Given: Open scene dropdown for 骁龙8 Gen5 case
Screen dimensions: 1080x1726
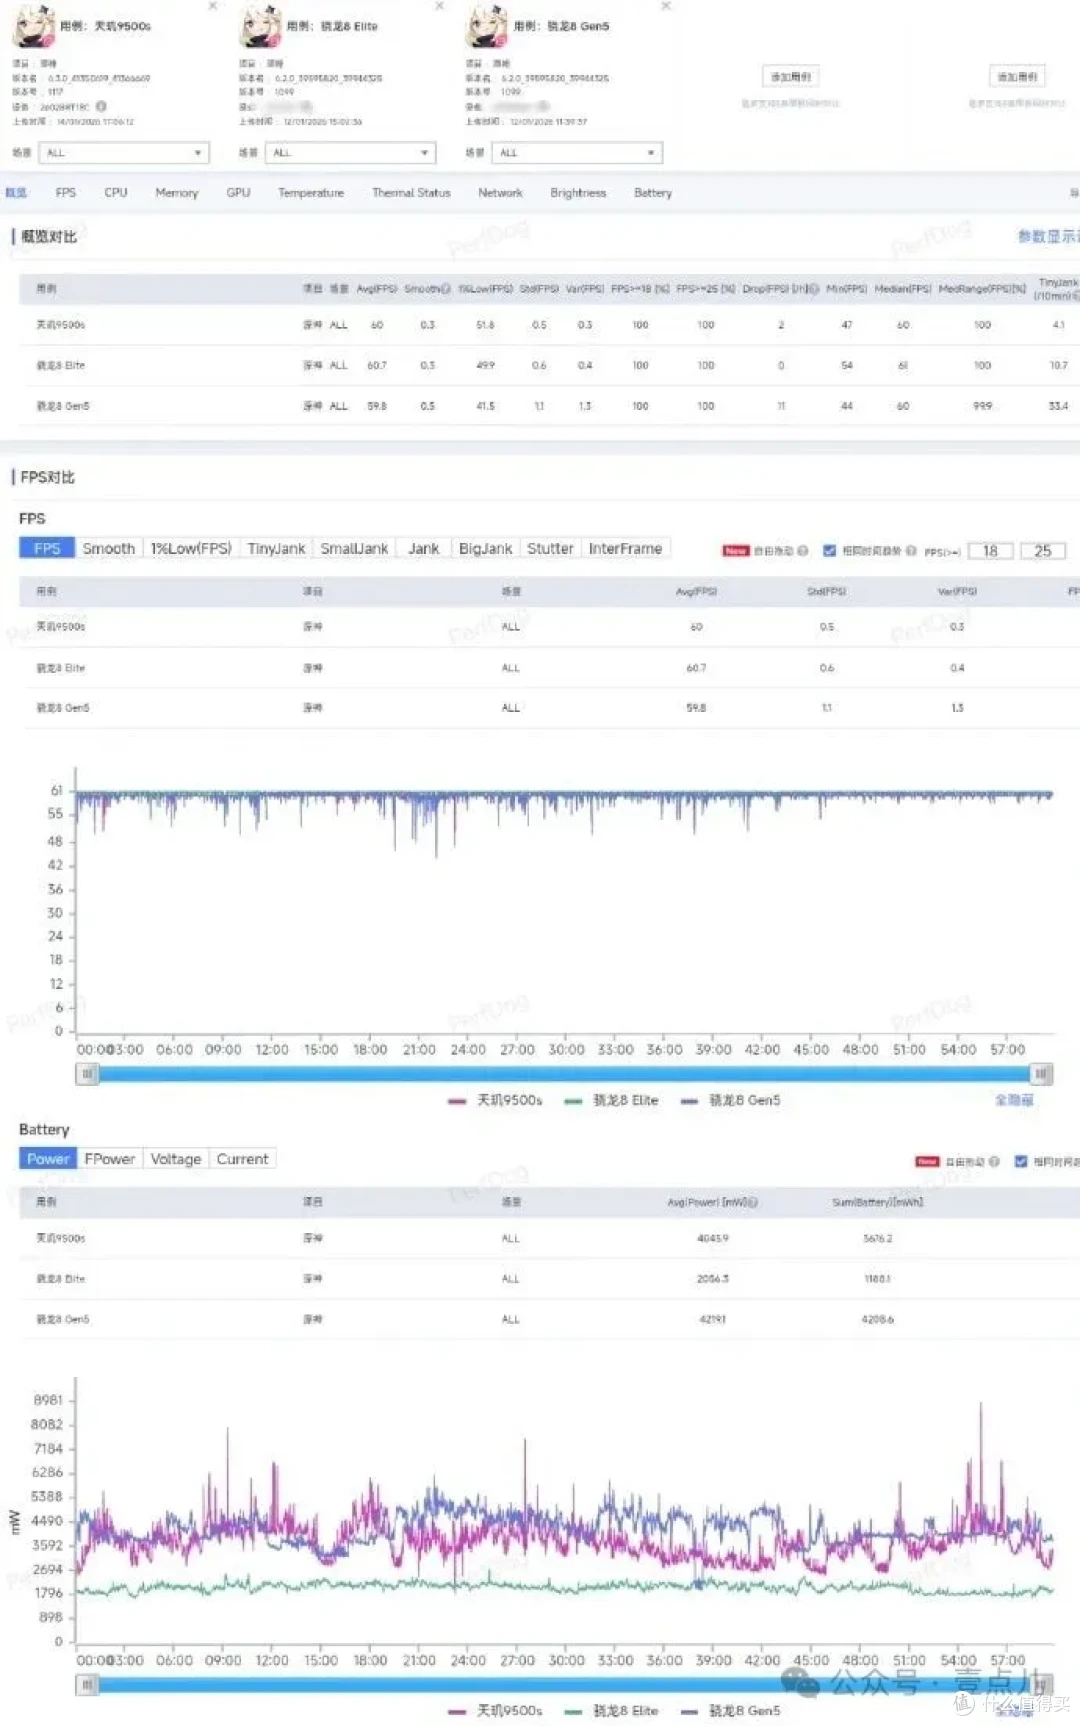Looking at the screenshot, I should click(x=577, y=153).
